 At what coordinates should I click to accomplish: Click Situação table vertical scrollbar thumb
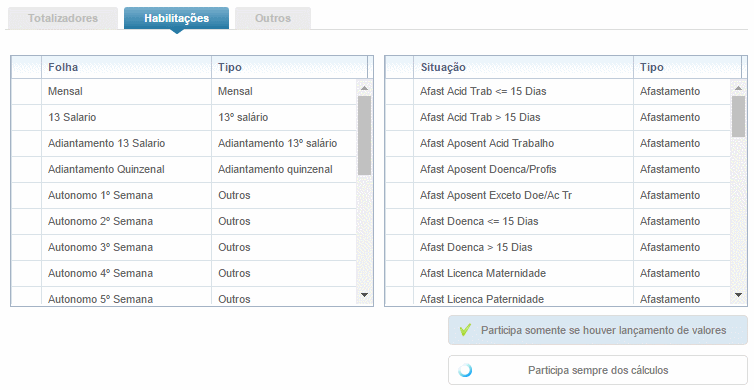point(738,116)
